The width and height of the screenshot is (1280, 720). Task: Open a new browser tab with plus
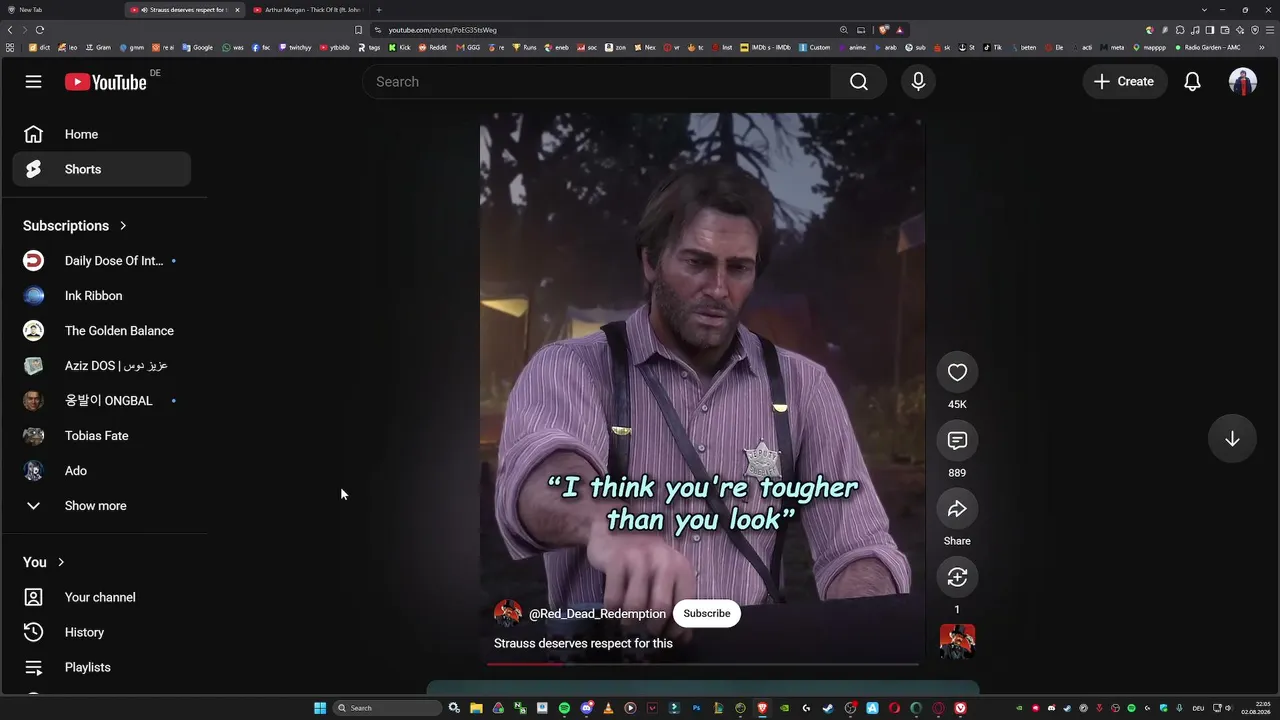[x=379, y=10]
